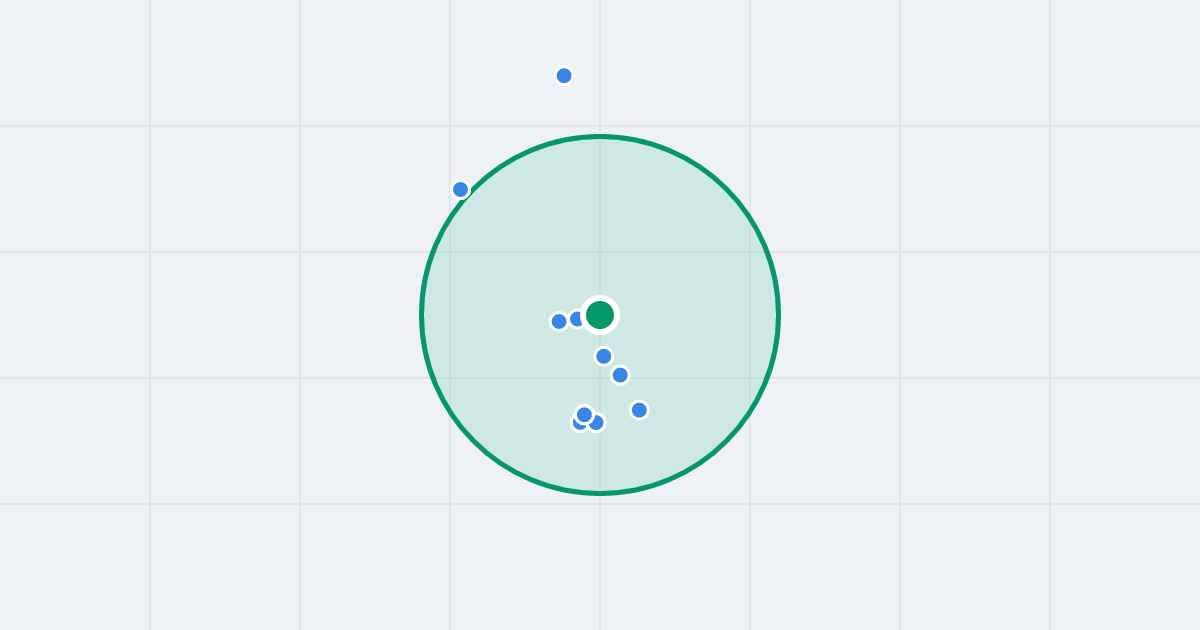Pick the blue dot on the circle's upper-left edge
Image resolution: width=1200 pixels, height=630 pixels.
[x=460, y=189]
